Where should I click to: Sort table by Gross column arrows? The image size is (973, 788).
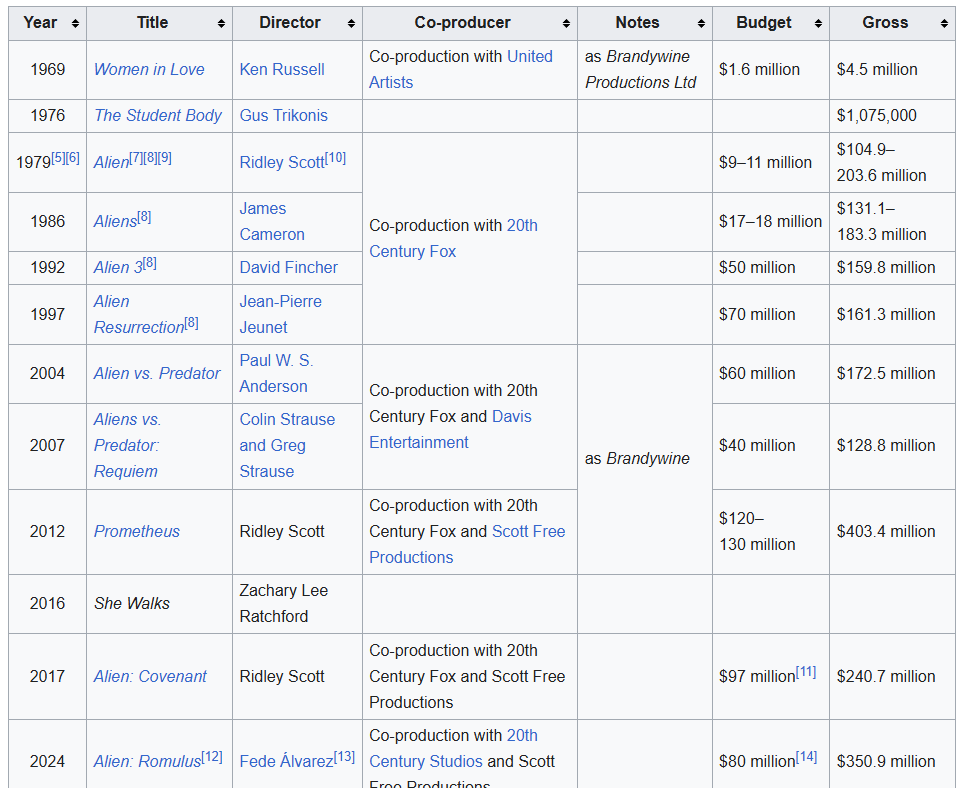tap(944, 24)
